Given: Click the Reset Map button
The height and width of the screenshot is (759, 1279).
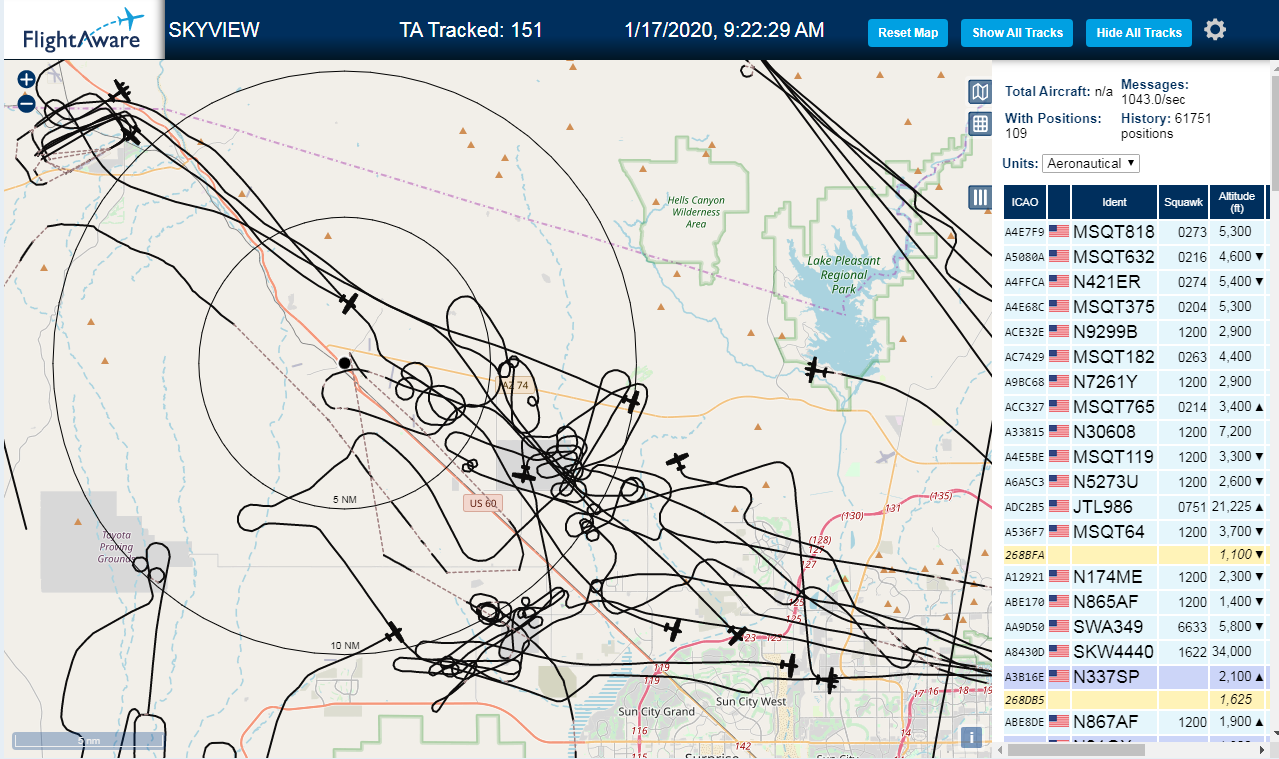Looking at the screenshot, I should coord(908,32).
